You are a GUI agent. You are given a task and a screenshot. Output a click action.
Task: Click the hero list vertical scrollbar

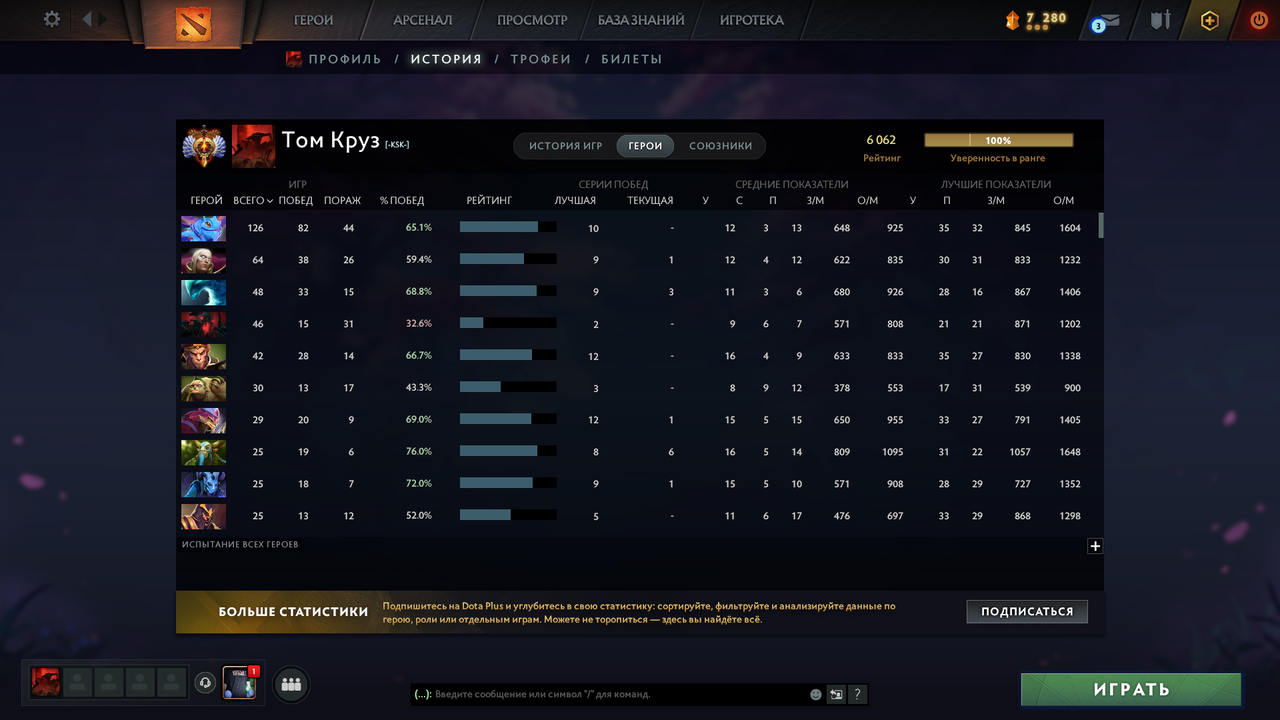click(1101, 225)
